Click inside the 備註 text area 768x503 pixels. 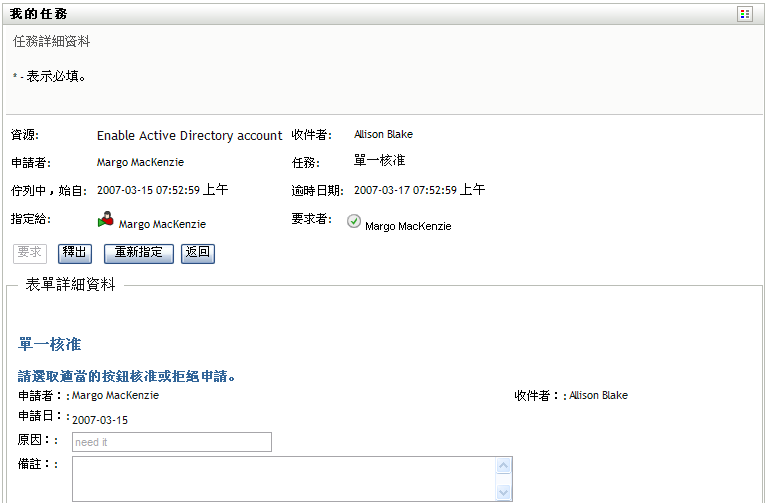284,478
